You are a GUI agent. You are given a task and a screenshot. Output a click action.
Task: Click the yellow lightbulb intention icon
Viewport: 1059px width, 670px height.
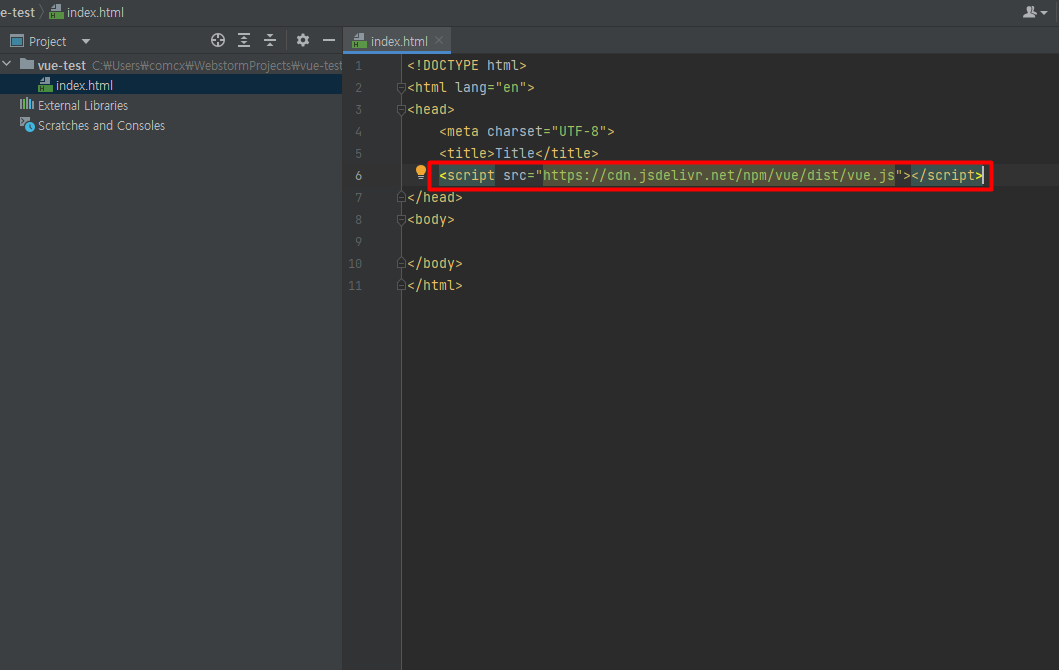pyautogui.click(x=421, y=173)
